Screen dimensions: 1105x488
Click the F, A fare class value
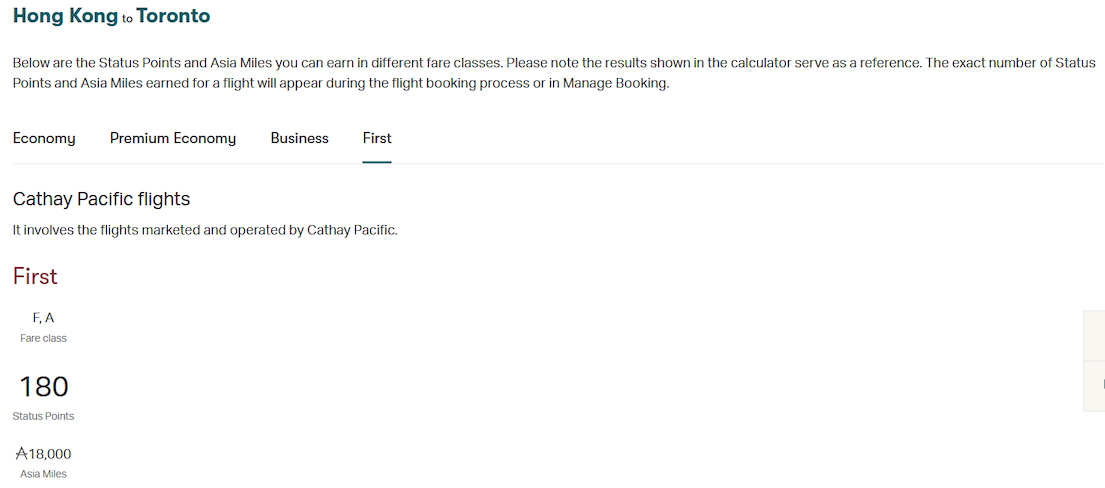coord(43,318)
